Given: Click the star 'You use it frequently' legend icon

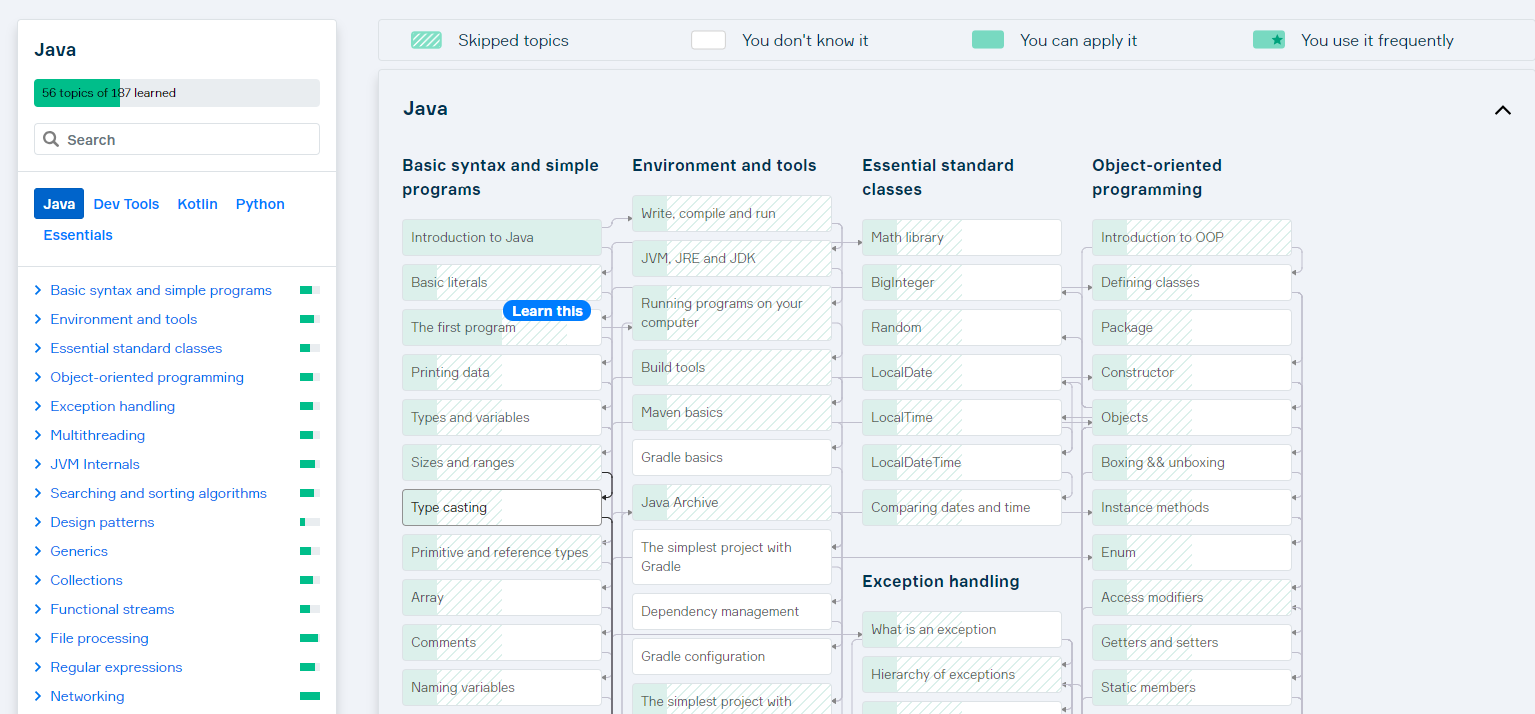Looking at the screenshot, I should [1268, 40].
